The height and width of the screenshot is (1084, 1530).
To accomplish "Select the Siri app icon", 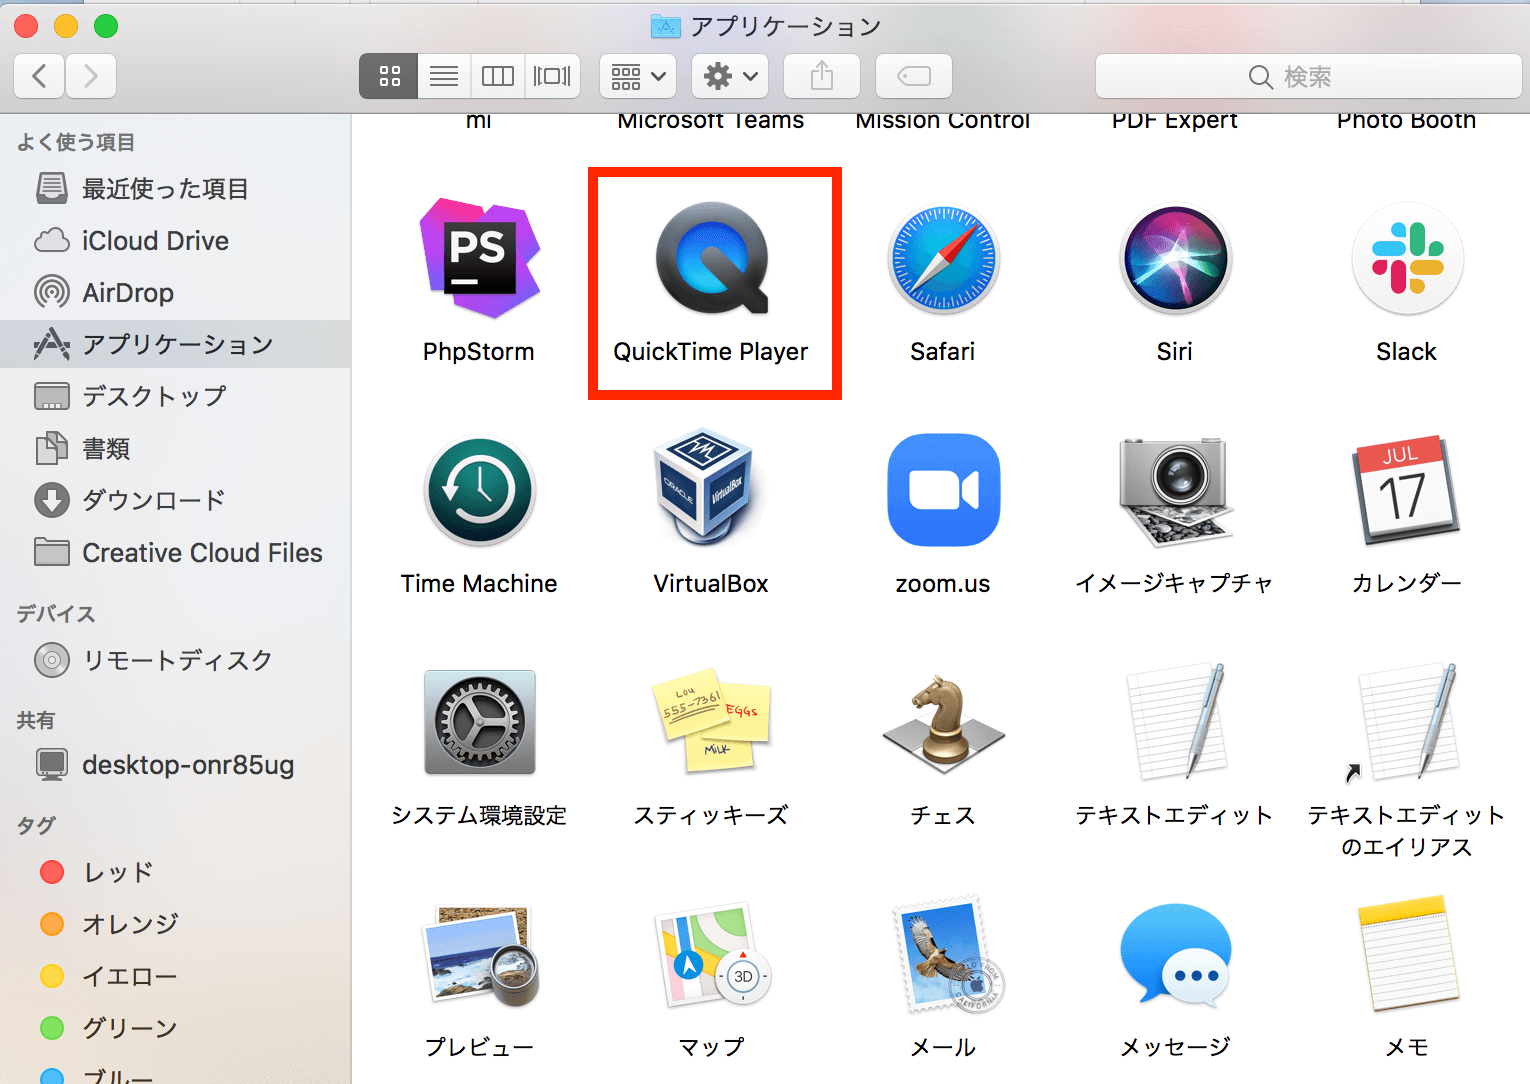I will tap(1175, 258).
